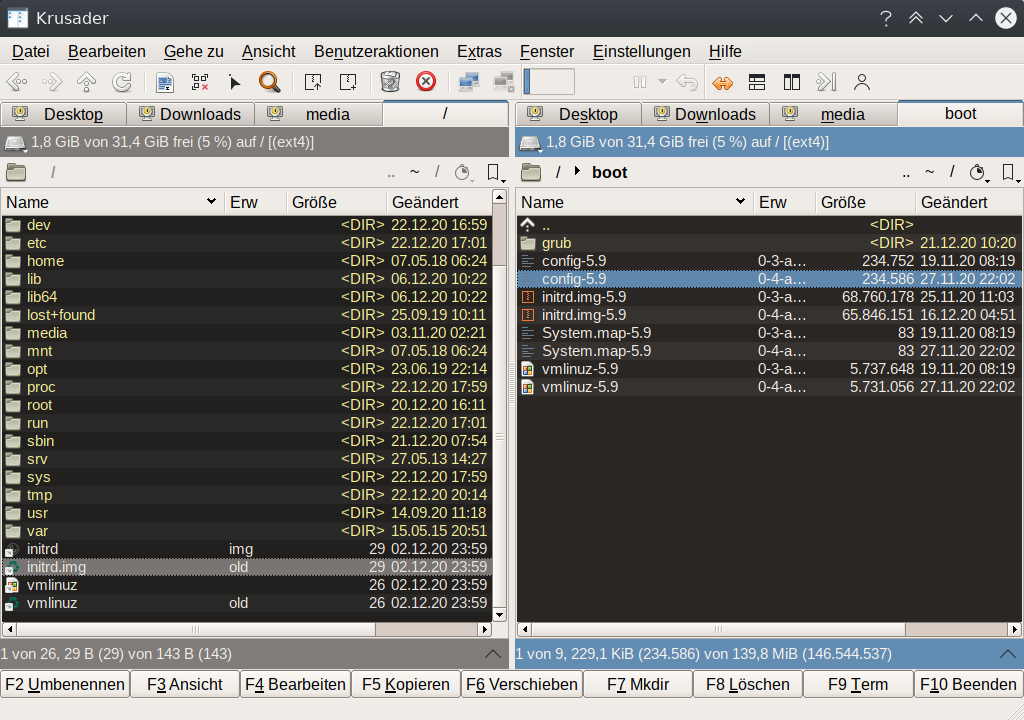Click F6 Verschieben button
Image resolution: width=1024 pixels, height=720 pixels.
click(522, 684)
